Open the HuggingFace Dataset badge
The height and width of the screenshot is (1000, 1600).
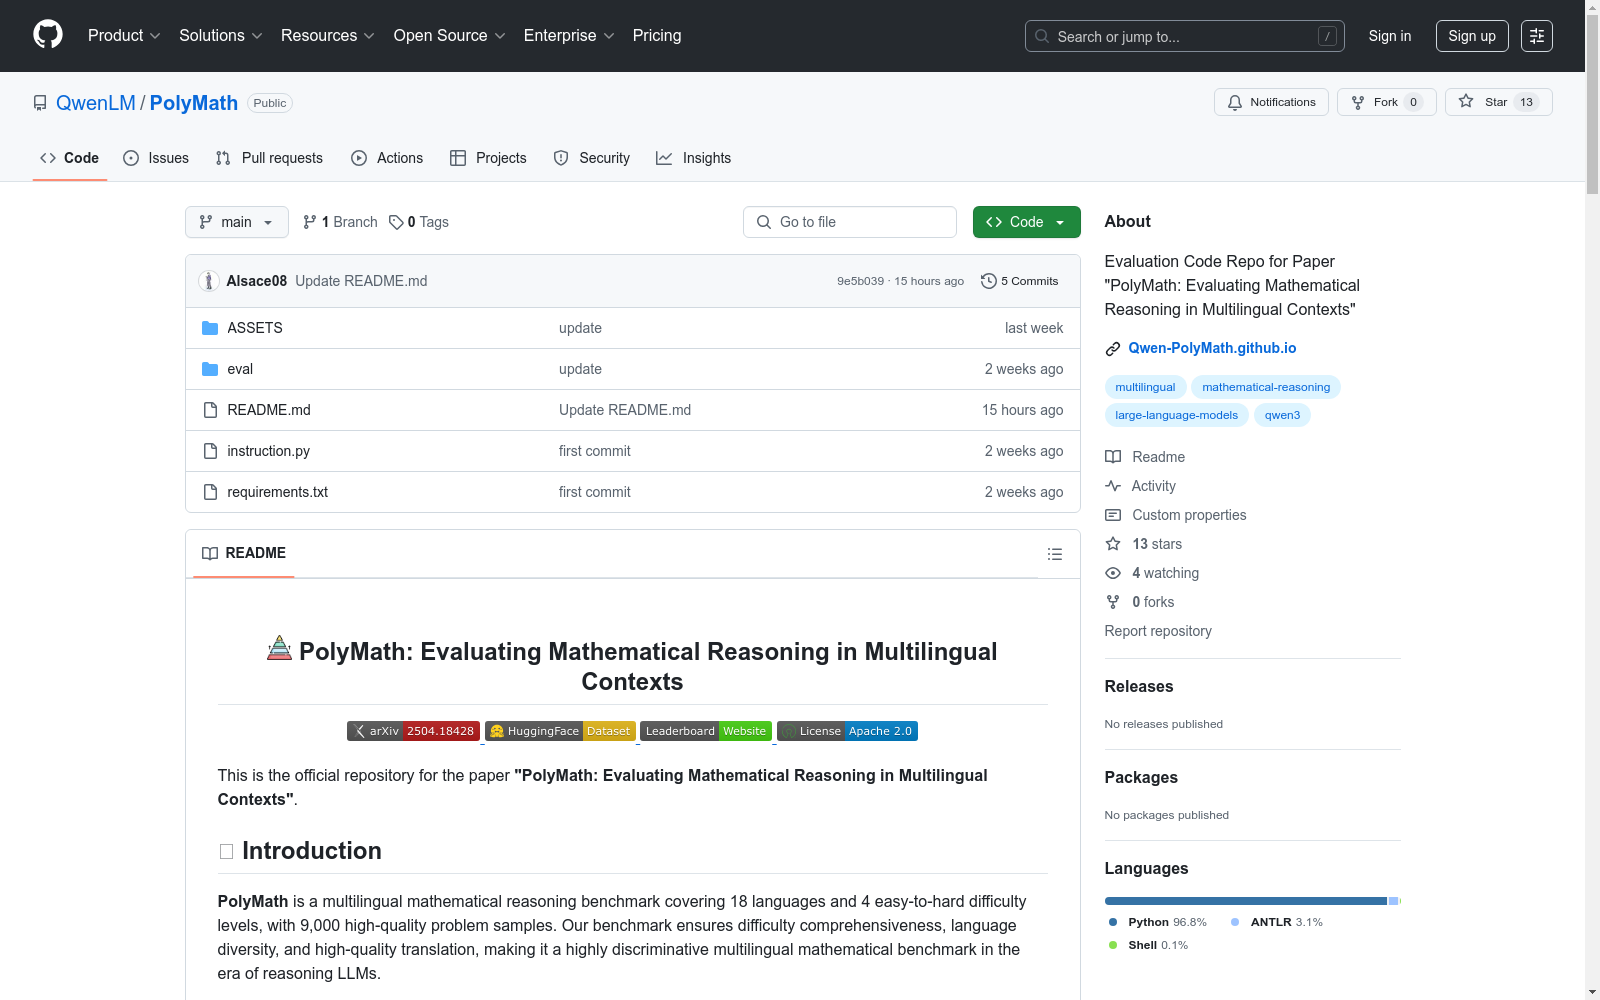560,731
